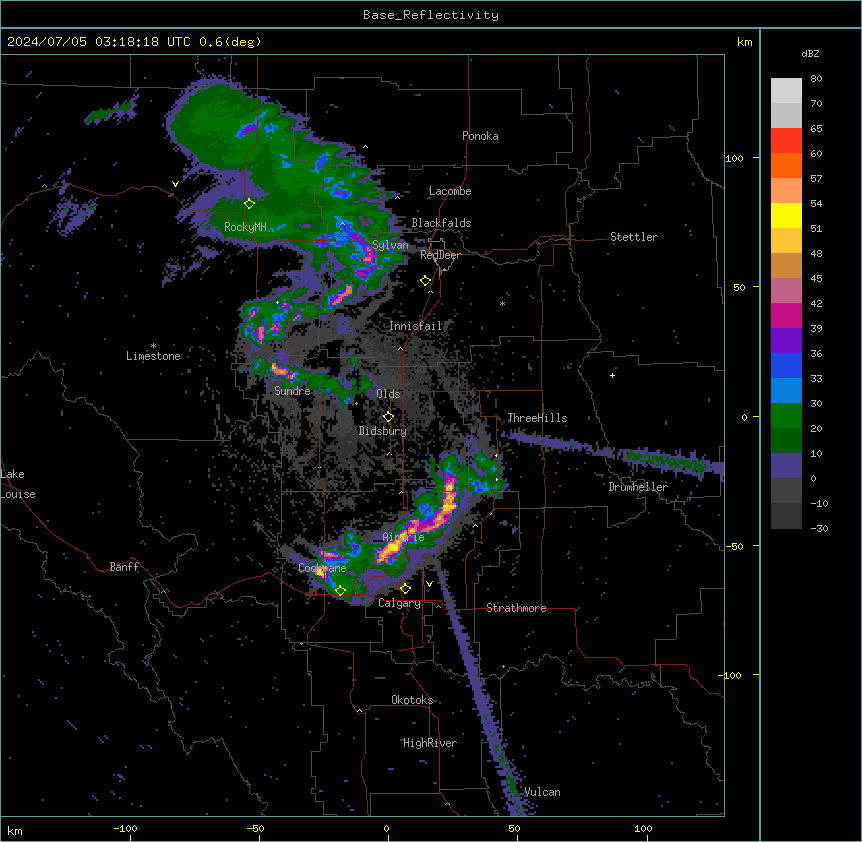
Task: Click the RockyMH label
Action: coord(245,226)
